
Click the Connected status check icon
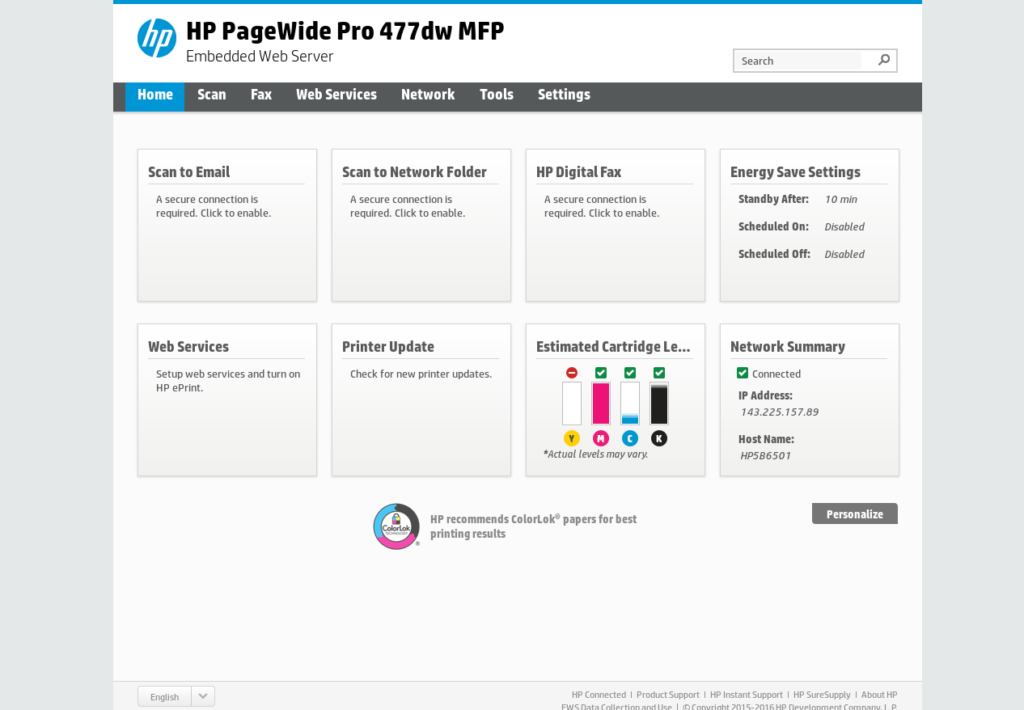(743, 373)
